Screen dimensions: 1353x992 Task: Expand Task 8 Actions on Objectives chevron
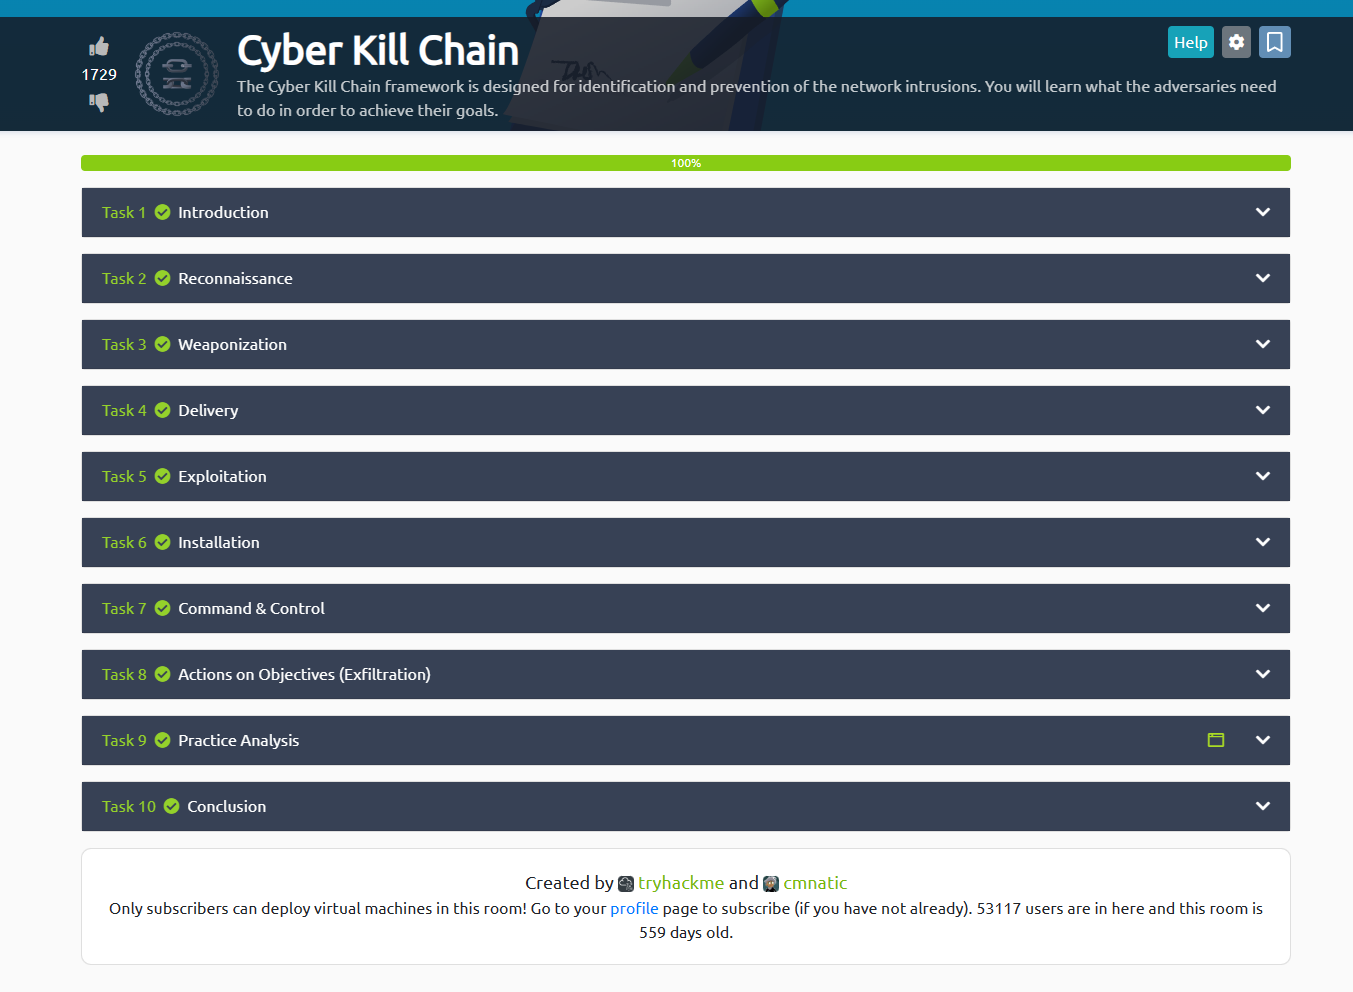click(1263, 674)
